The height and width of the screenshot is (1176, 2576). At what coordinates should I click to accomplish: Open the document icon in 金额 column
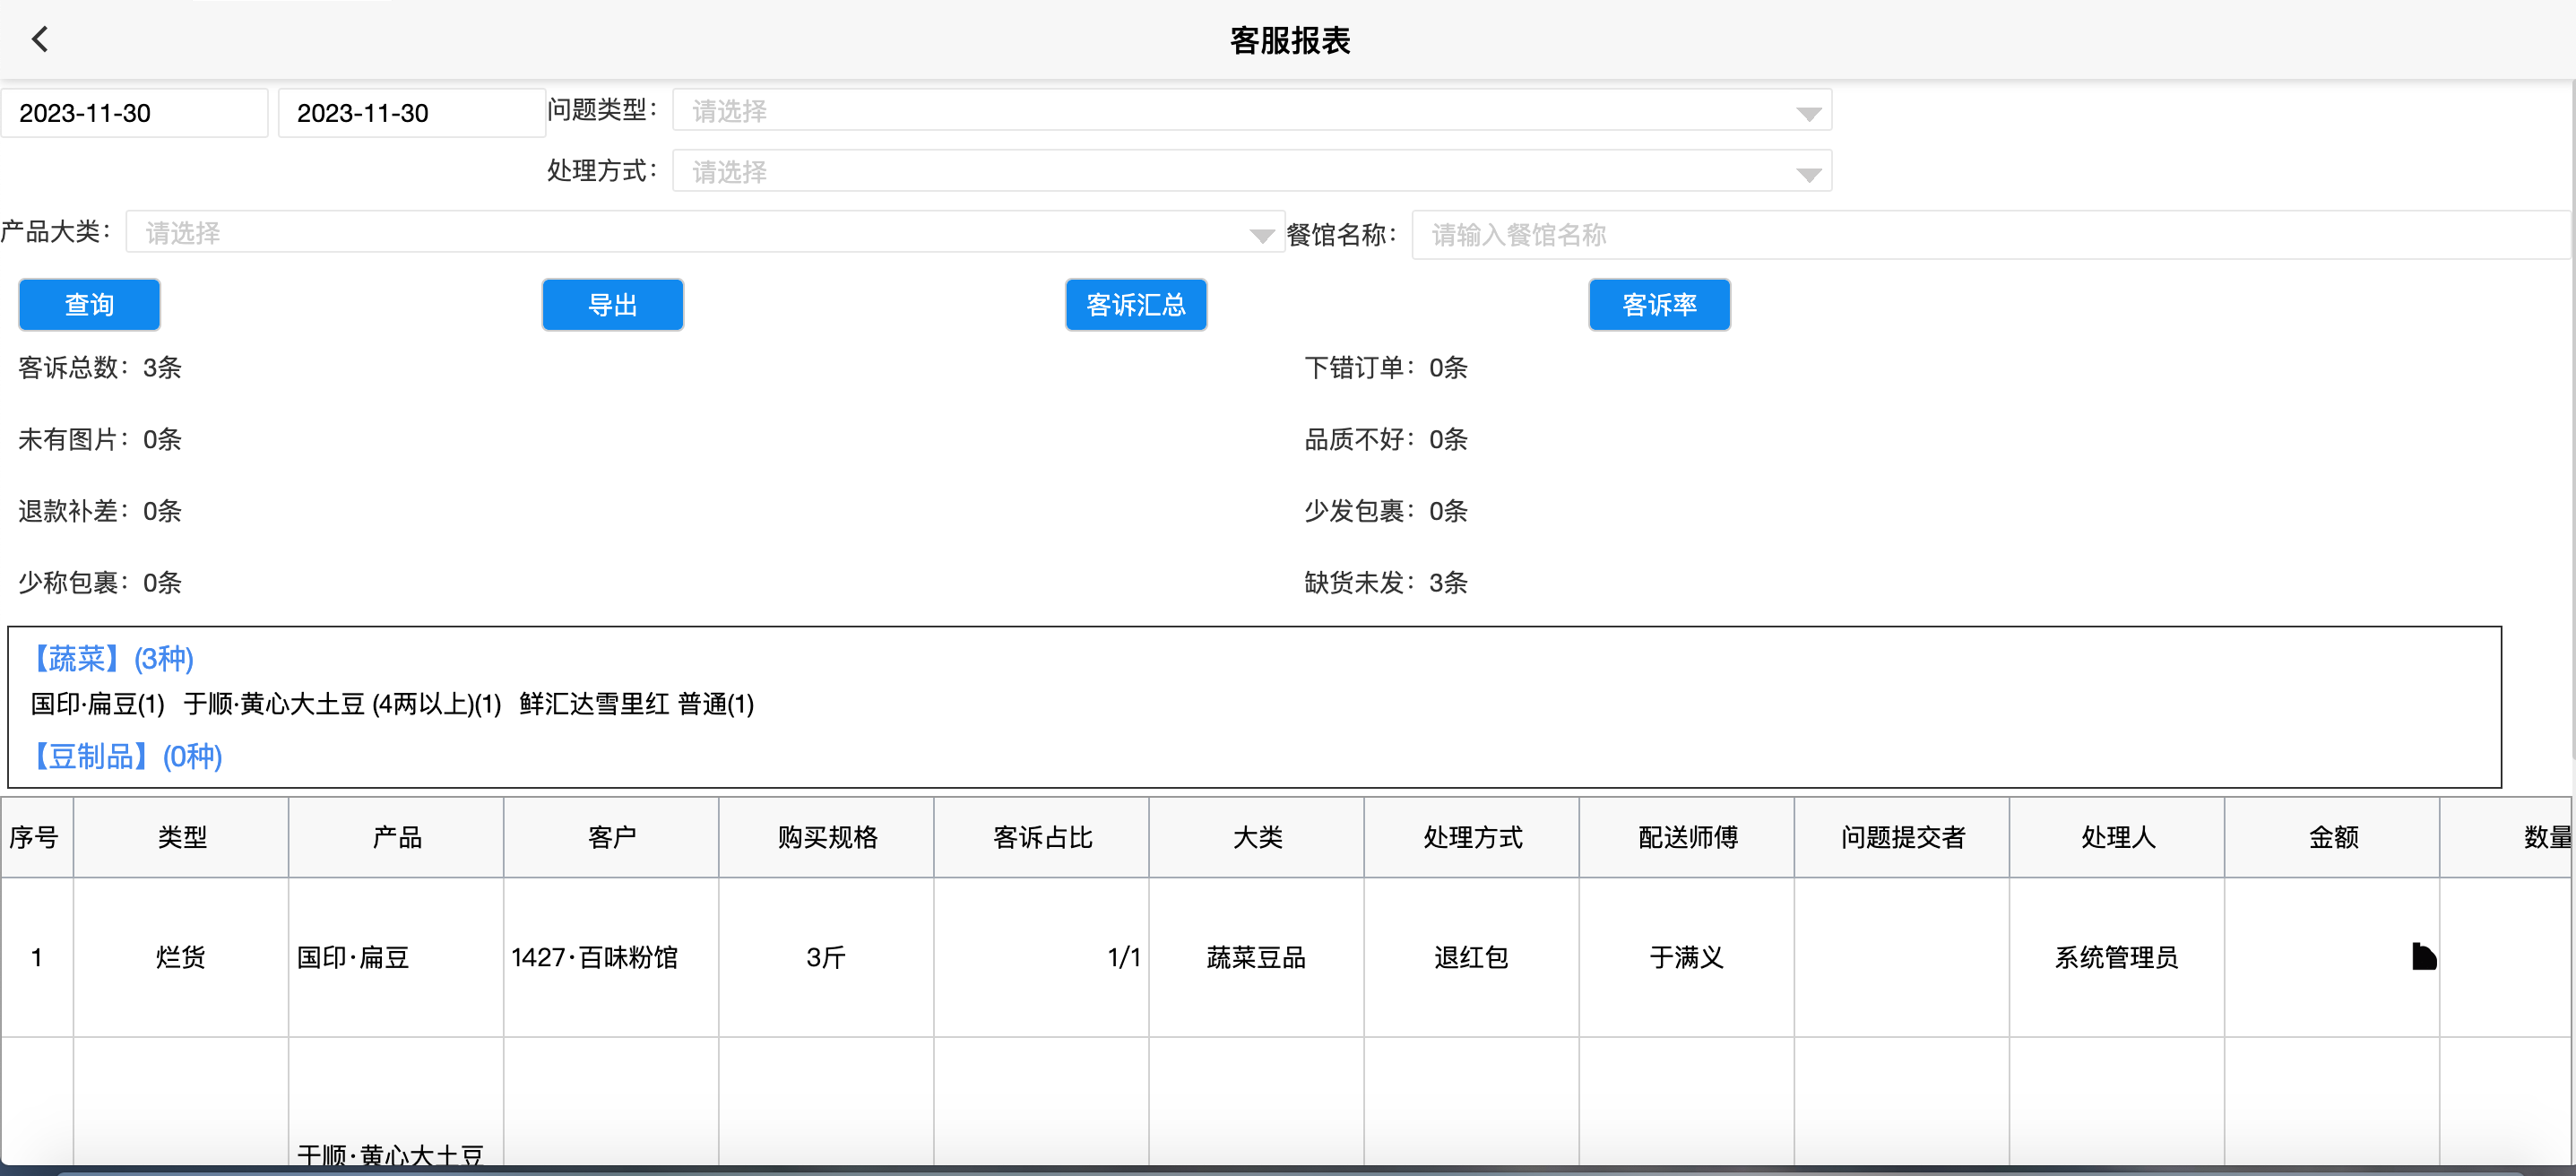click(x=2423, y=957)
